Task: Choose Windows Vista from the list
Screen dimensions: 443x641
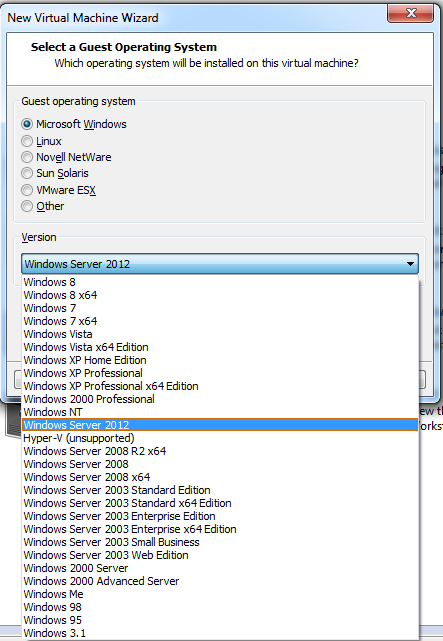Action: pos(220,334)
